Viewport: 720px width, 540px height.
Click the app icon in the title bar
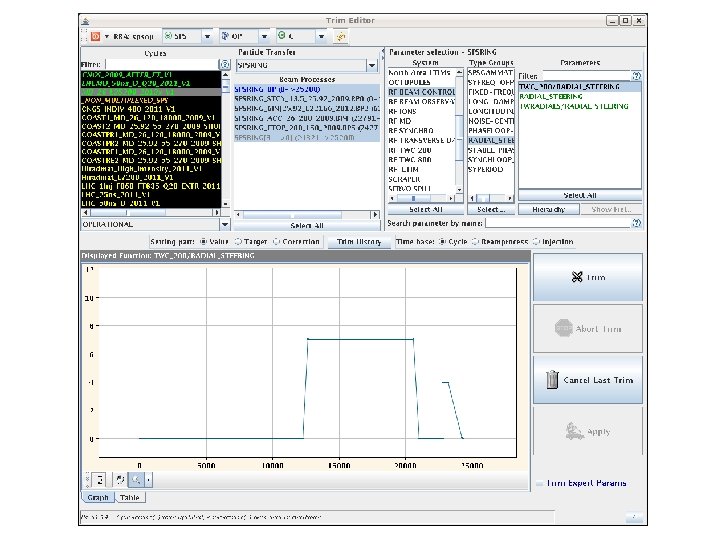click(x=86, y=21)
